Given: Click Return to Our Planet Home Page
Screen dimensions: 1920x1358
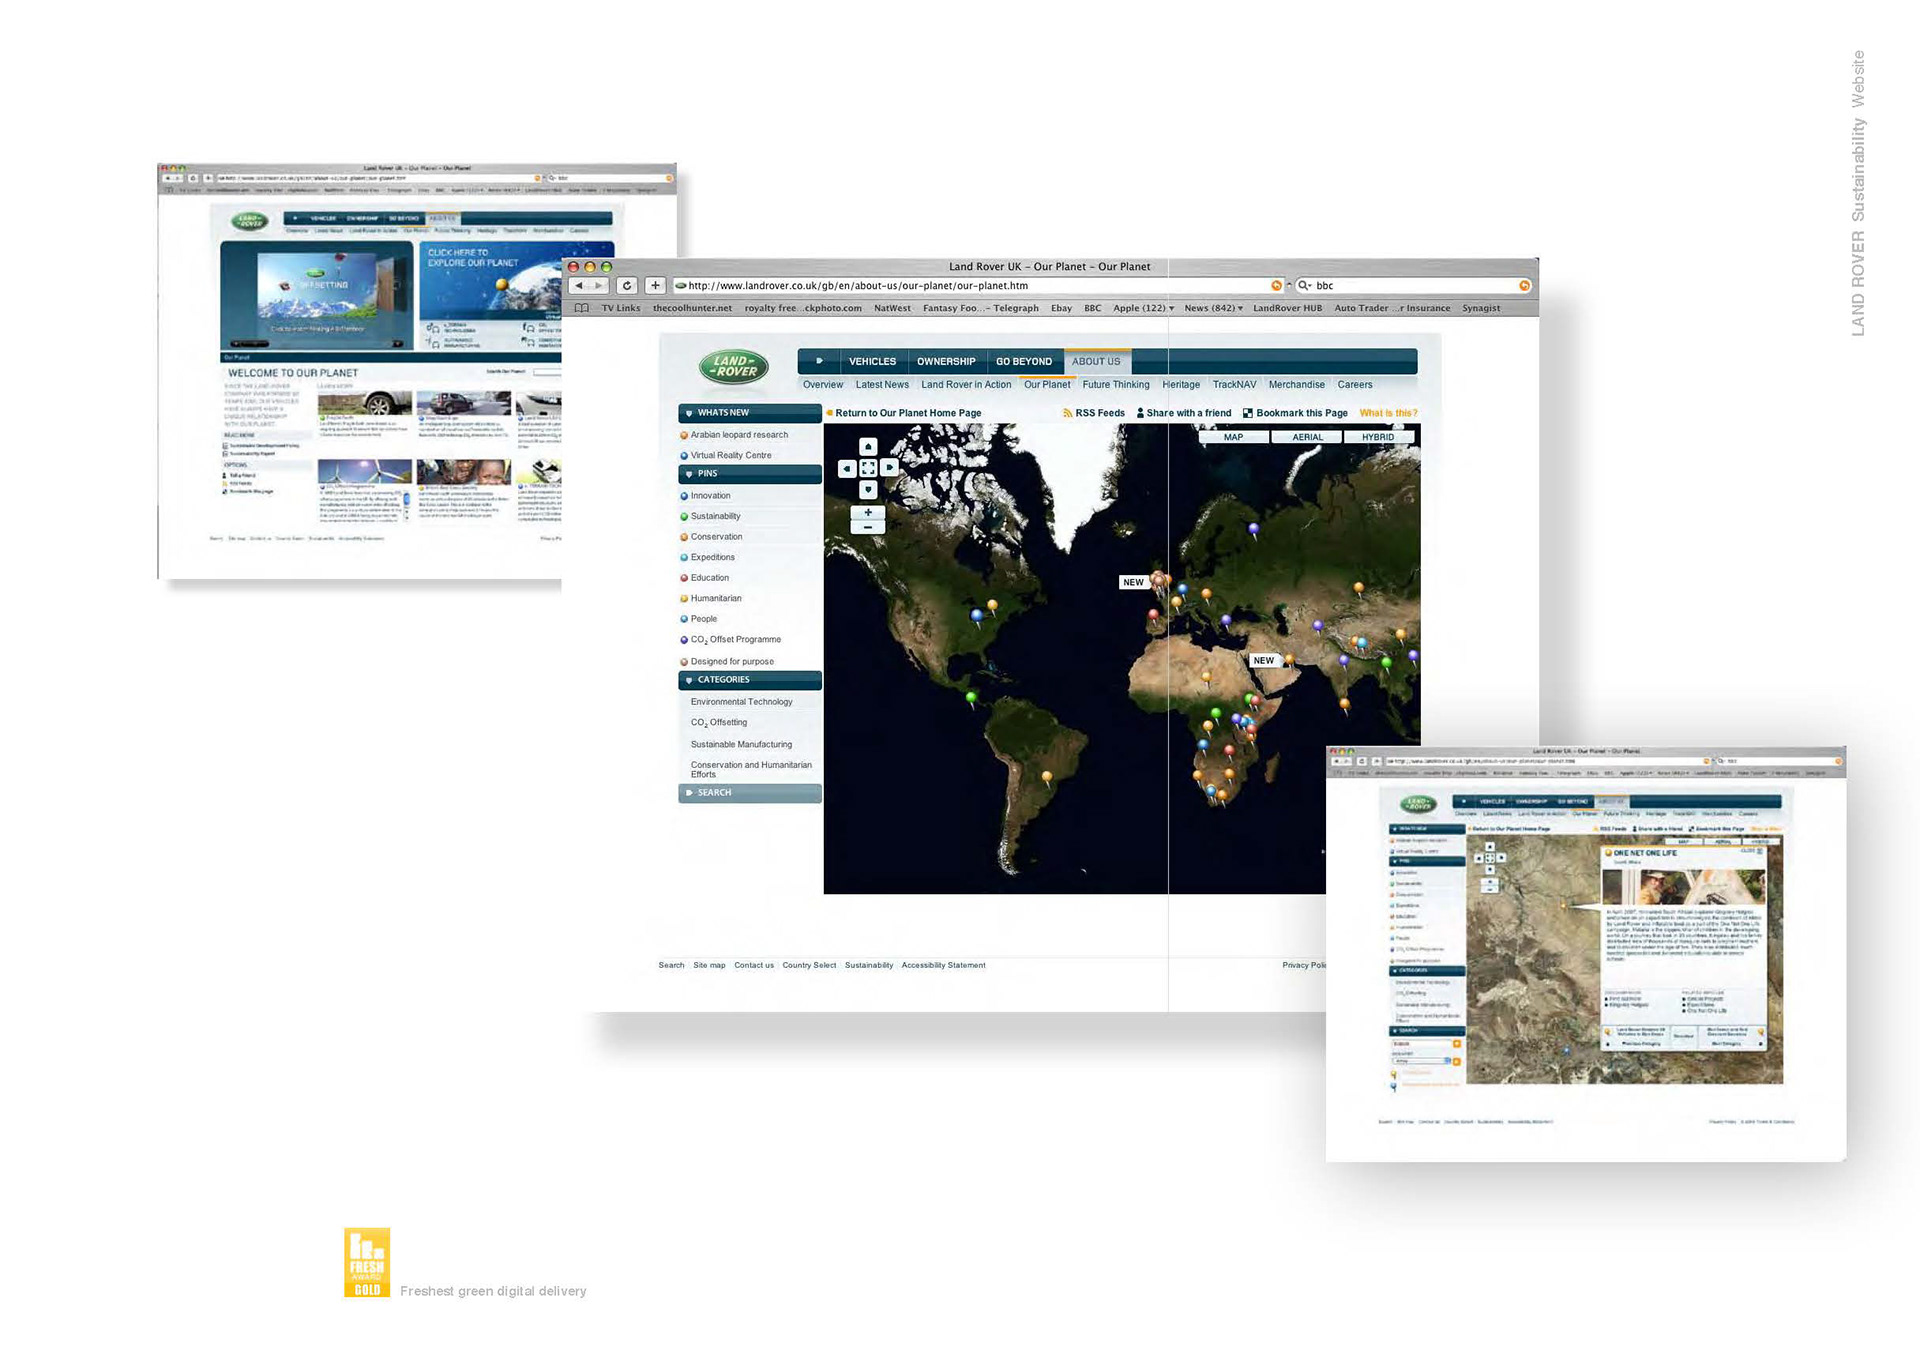Looking at the screenshot, I should click(x=907, y=413).
